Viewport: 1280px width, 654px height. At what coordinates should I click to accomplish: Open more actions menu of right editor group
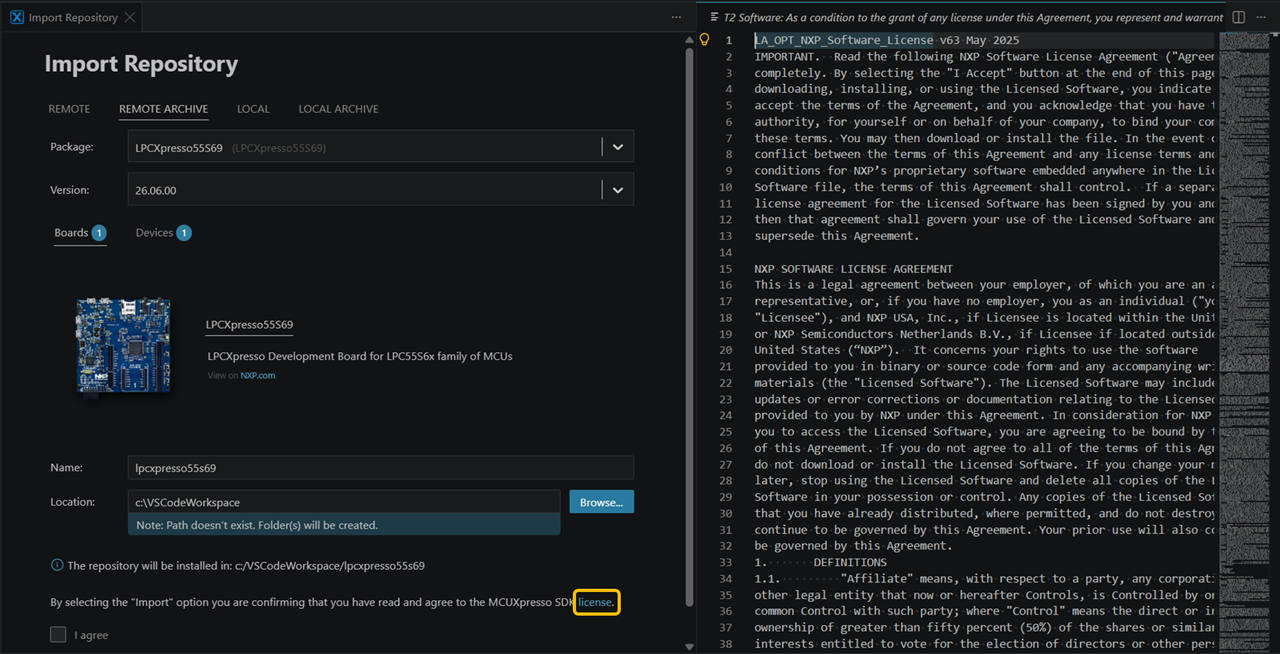(1263, 17)
